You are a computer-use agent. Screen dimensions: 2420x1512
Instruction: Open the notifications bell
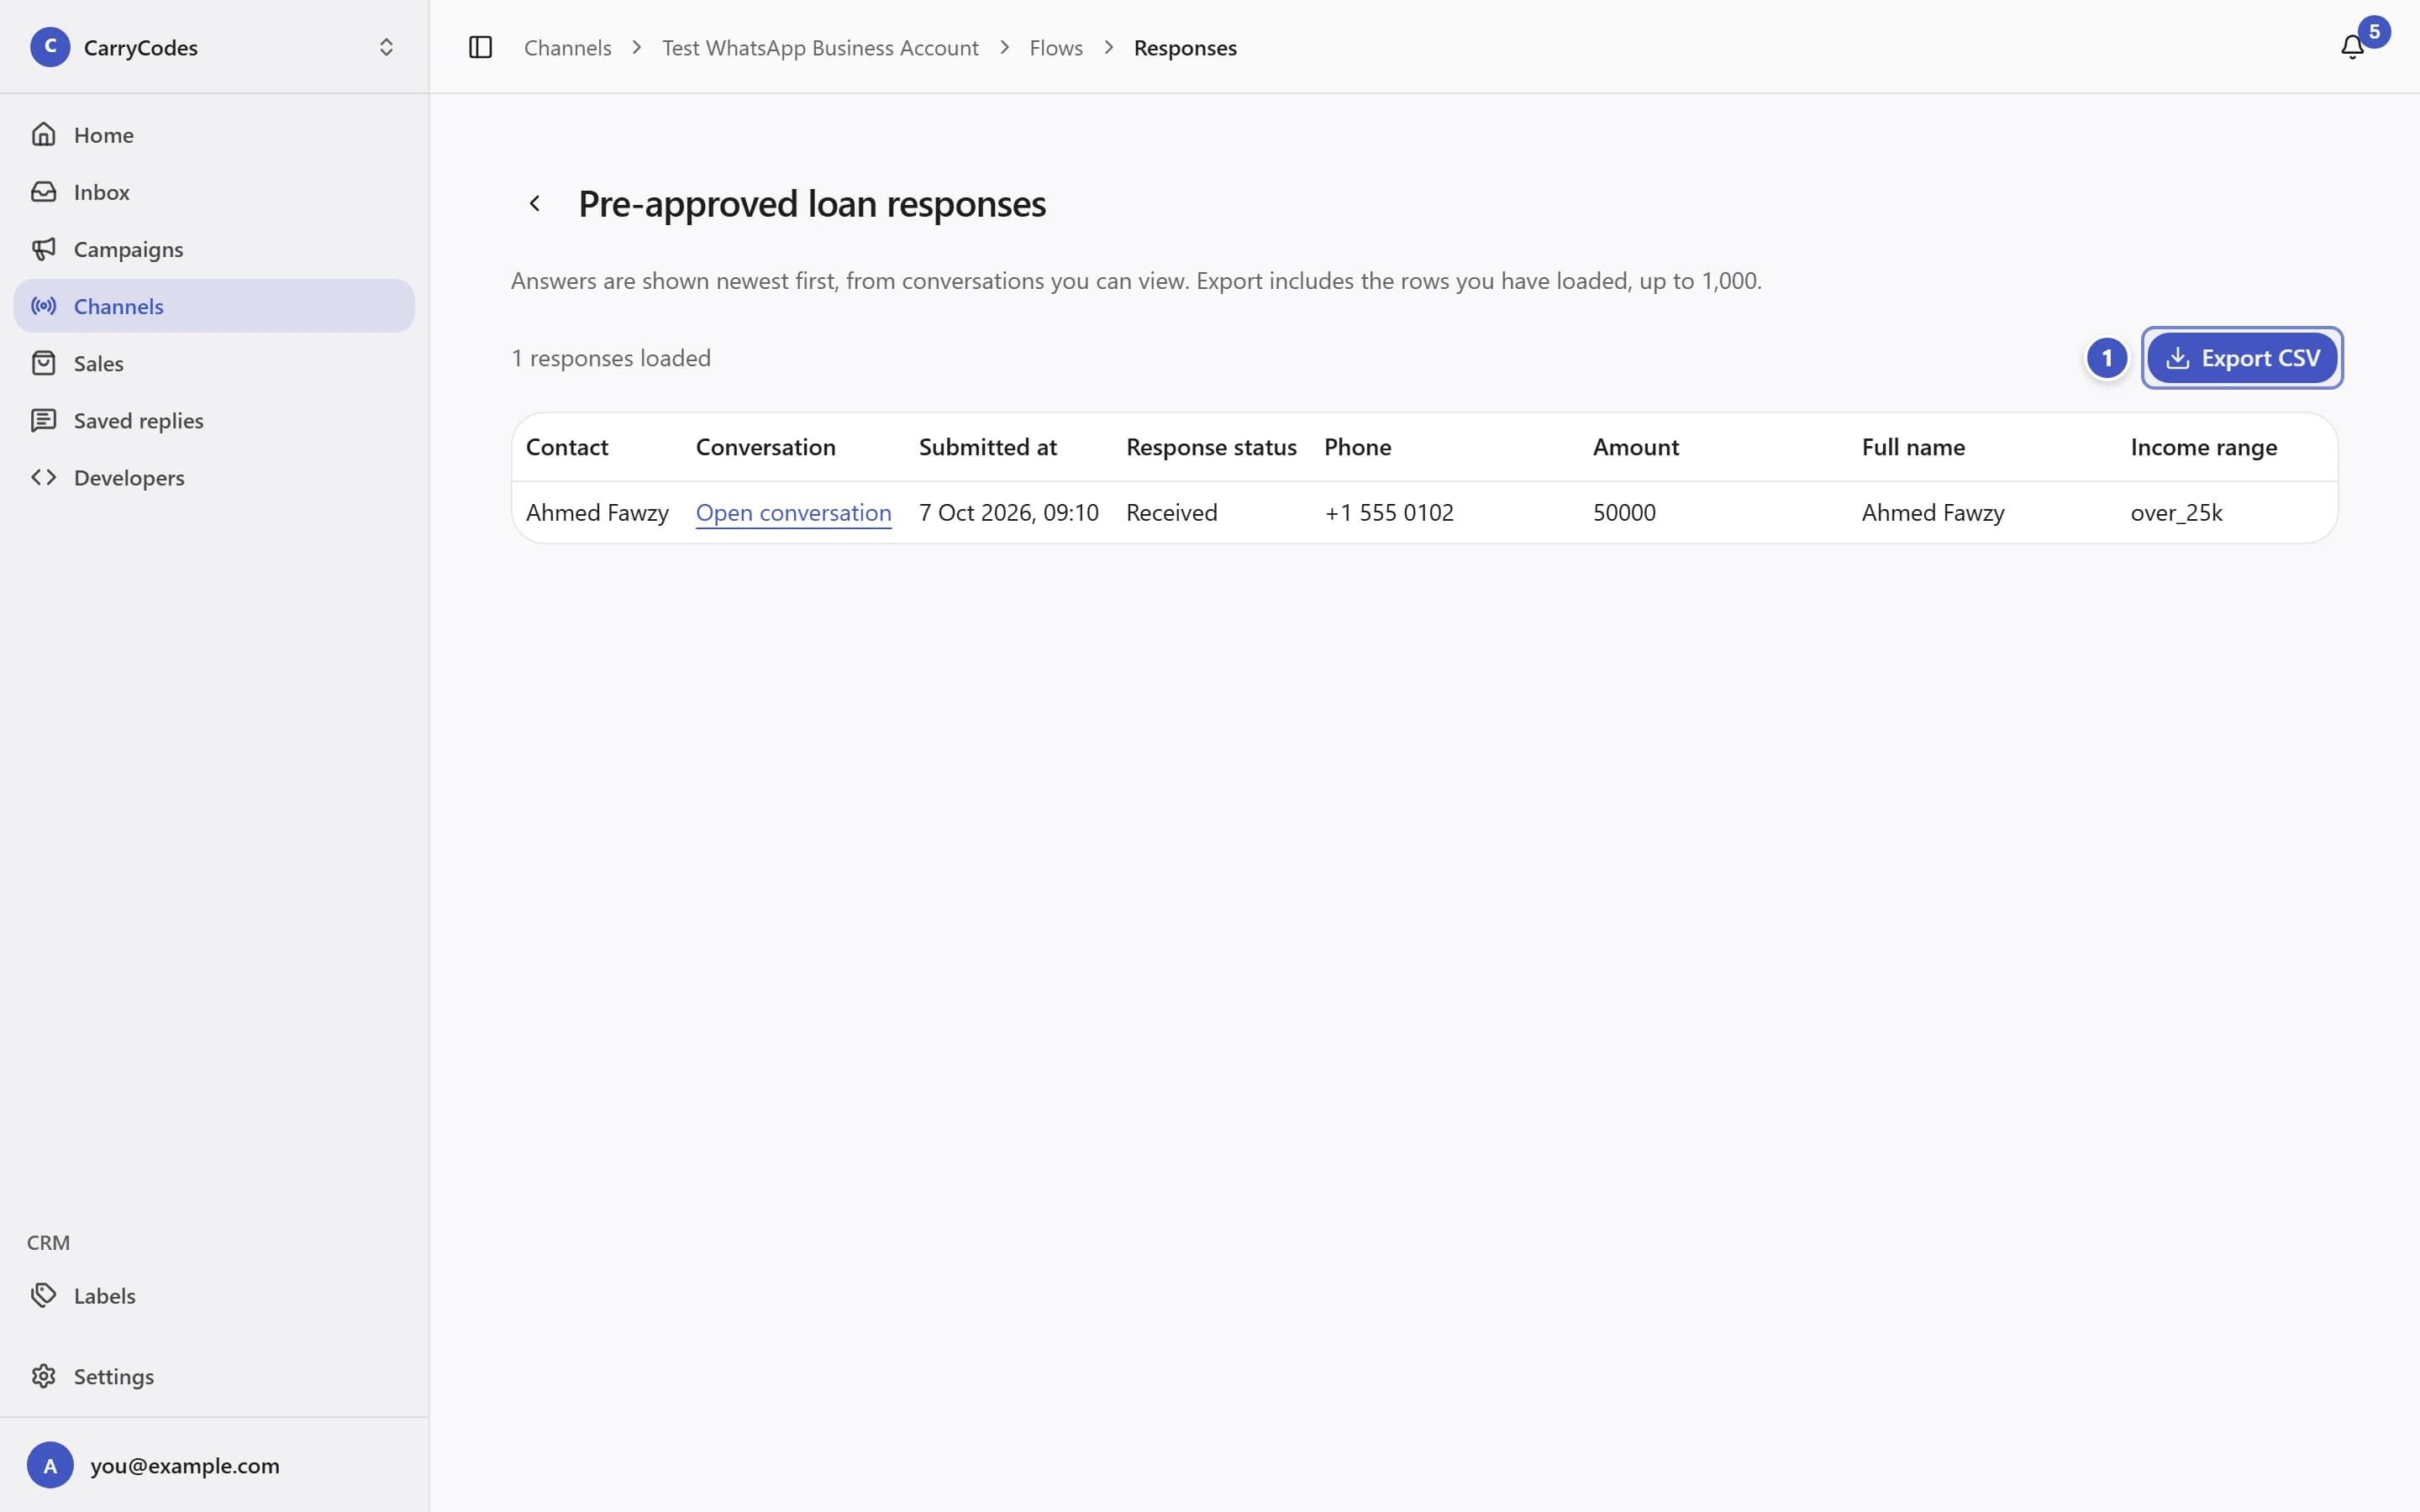[2352, 47]
